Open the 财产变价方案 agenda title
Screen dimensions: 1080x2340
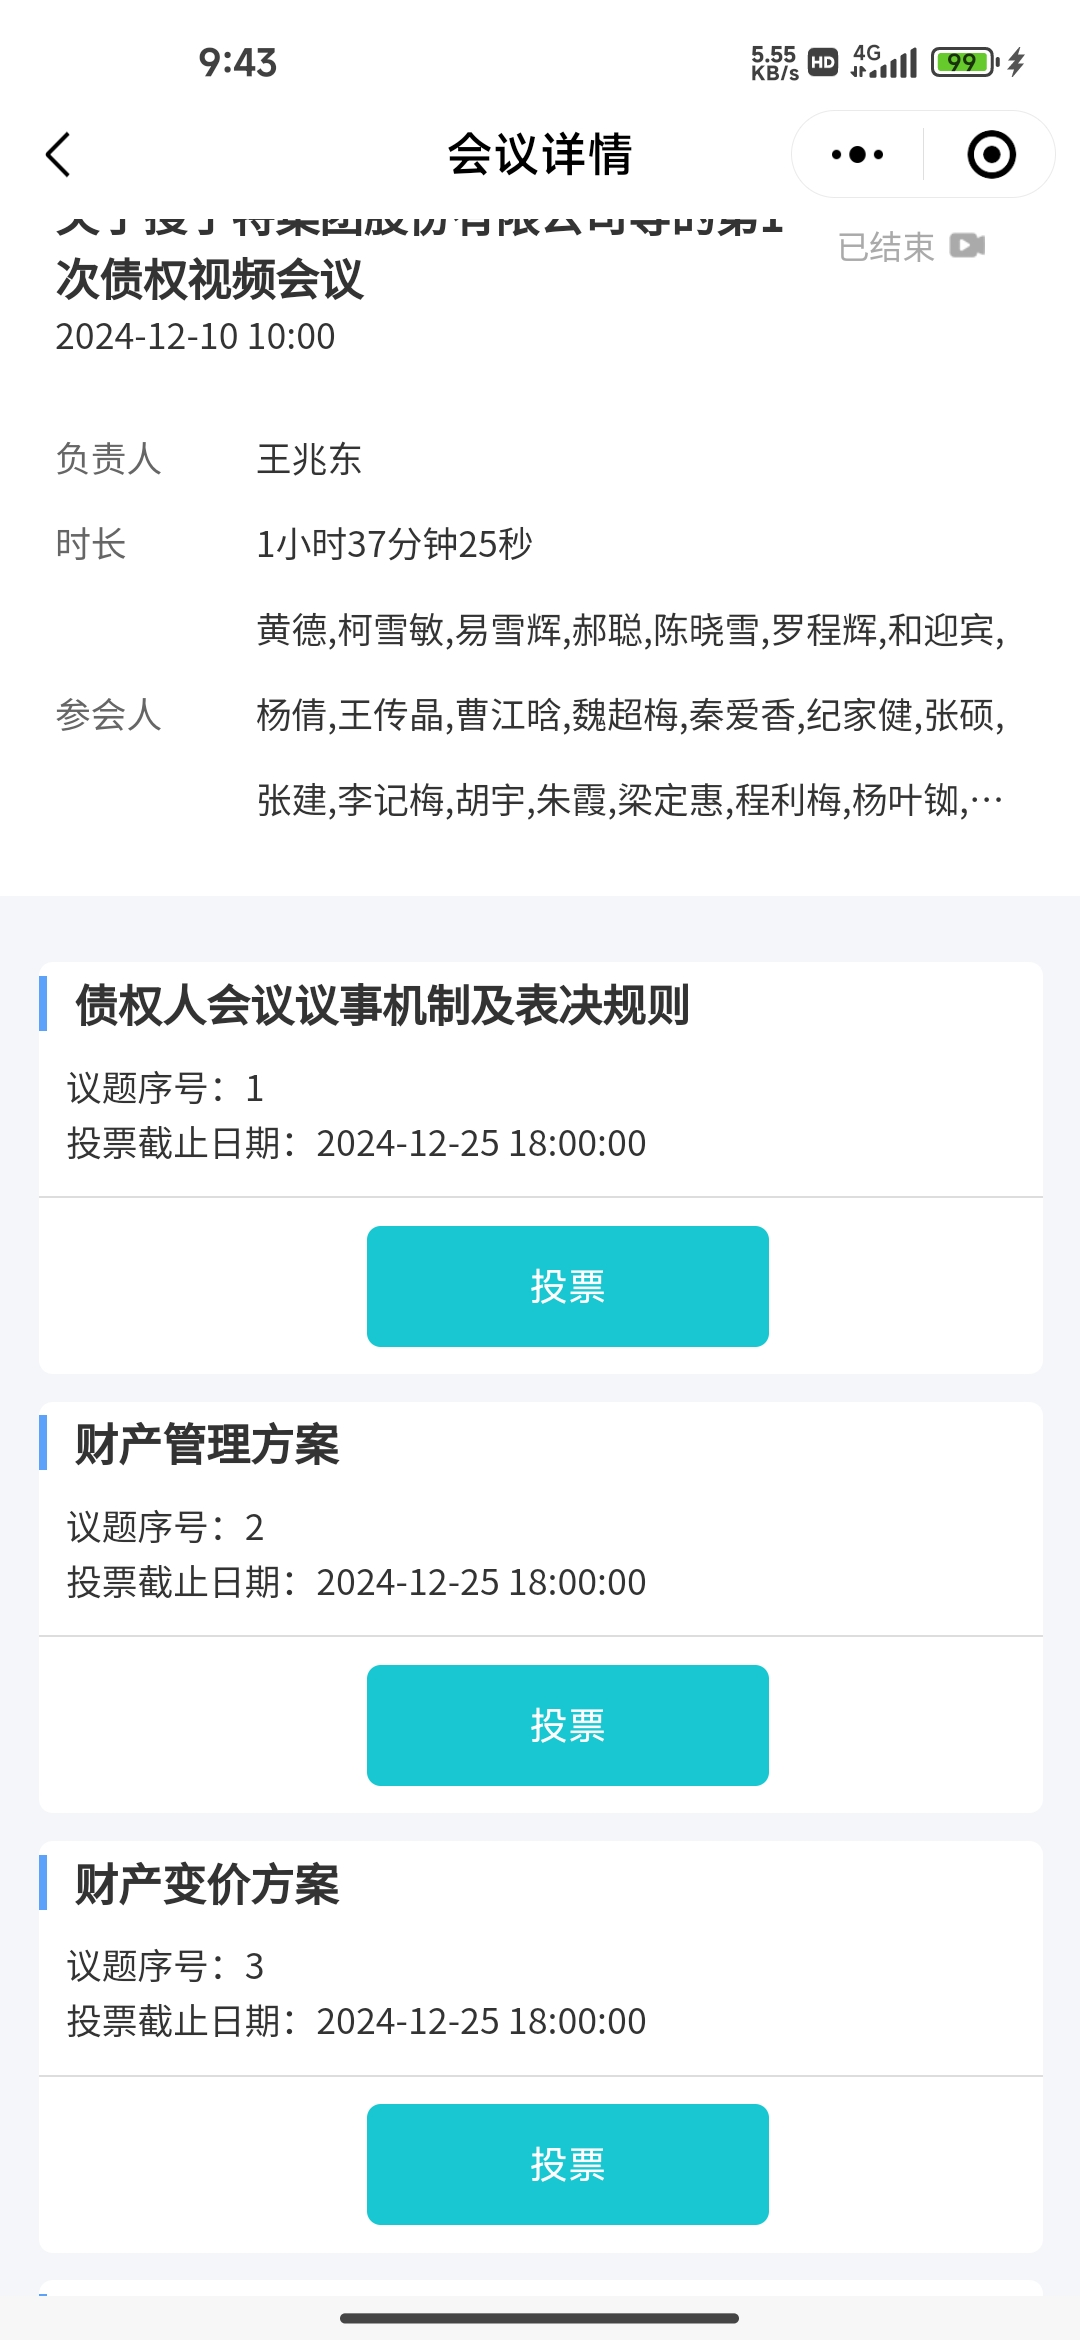(207, 1885)
